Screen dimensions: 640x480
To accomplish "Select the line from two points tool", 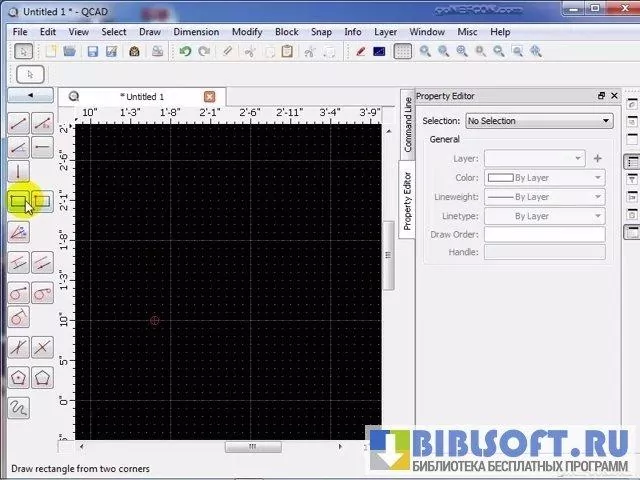I will point(18,124).
